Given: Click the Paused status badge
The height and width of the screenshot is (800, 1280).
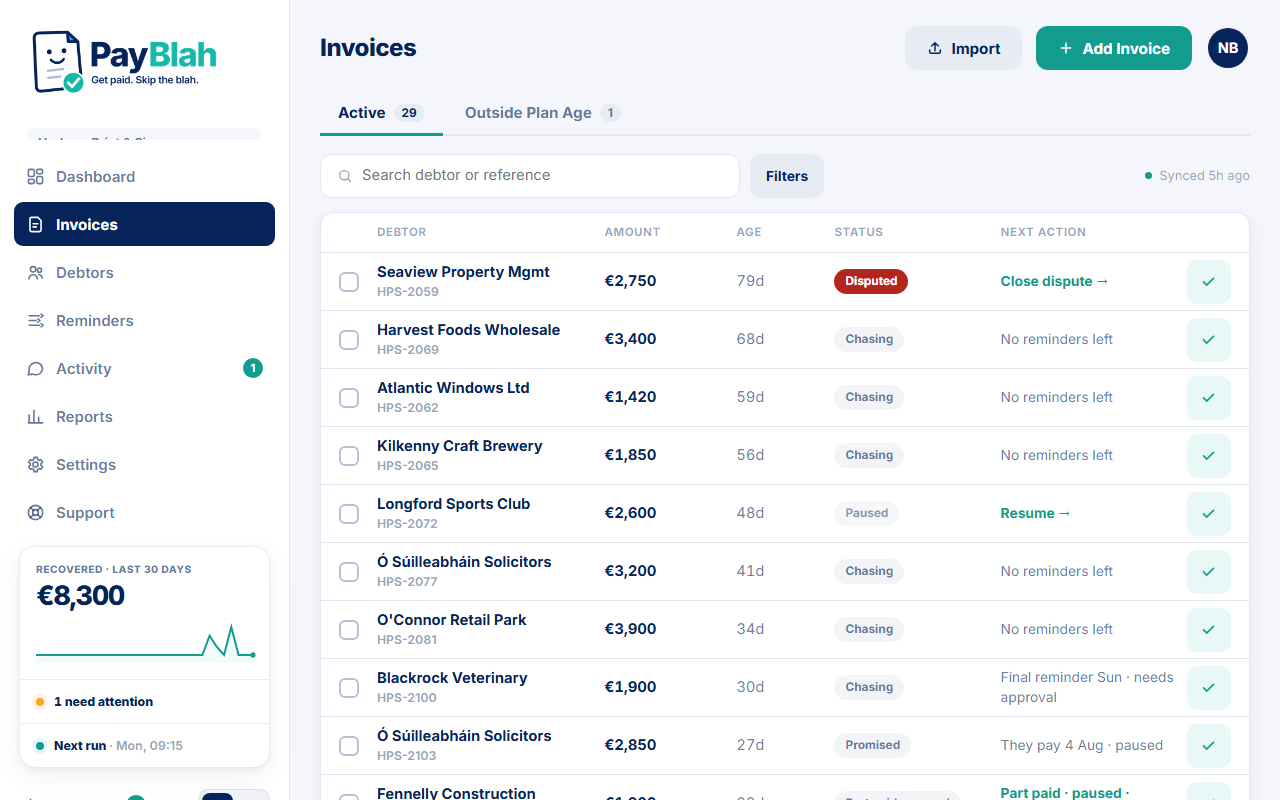Looking at the screenshot, I should coord(866,513).
